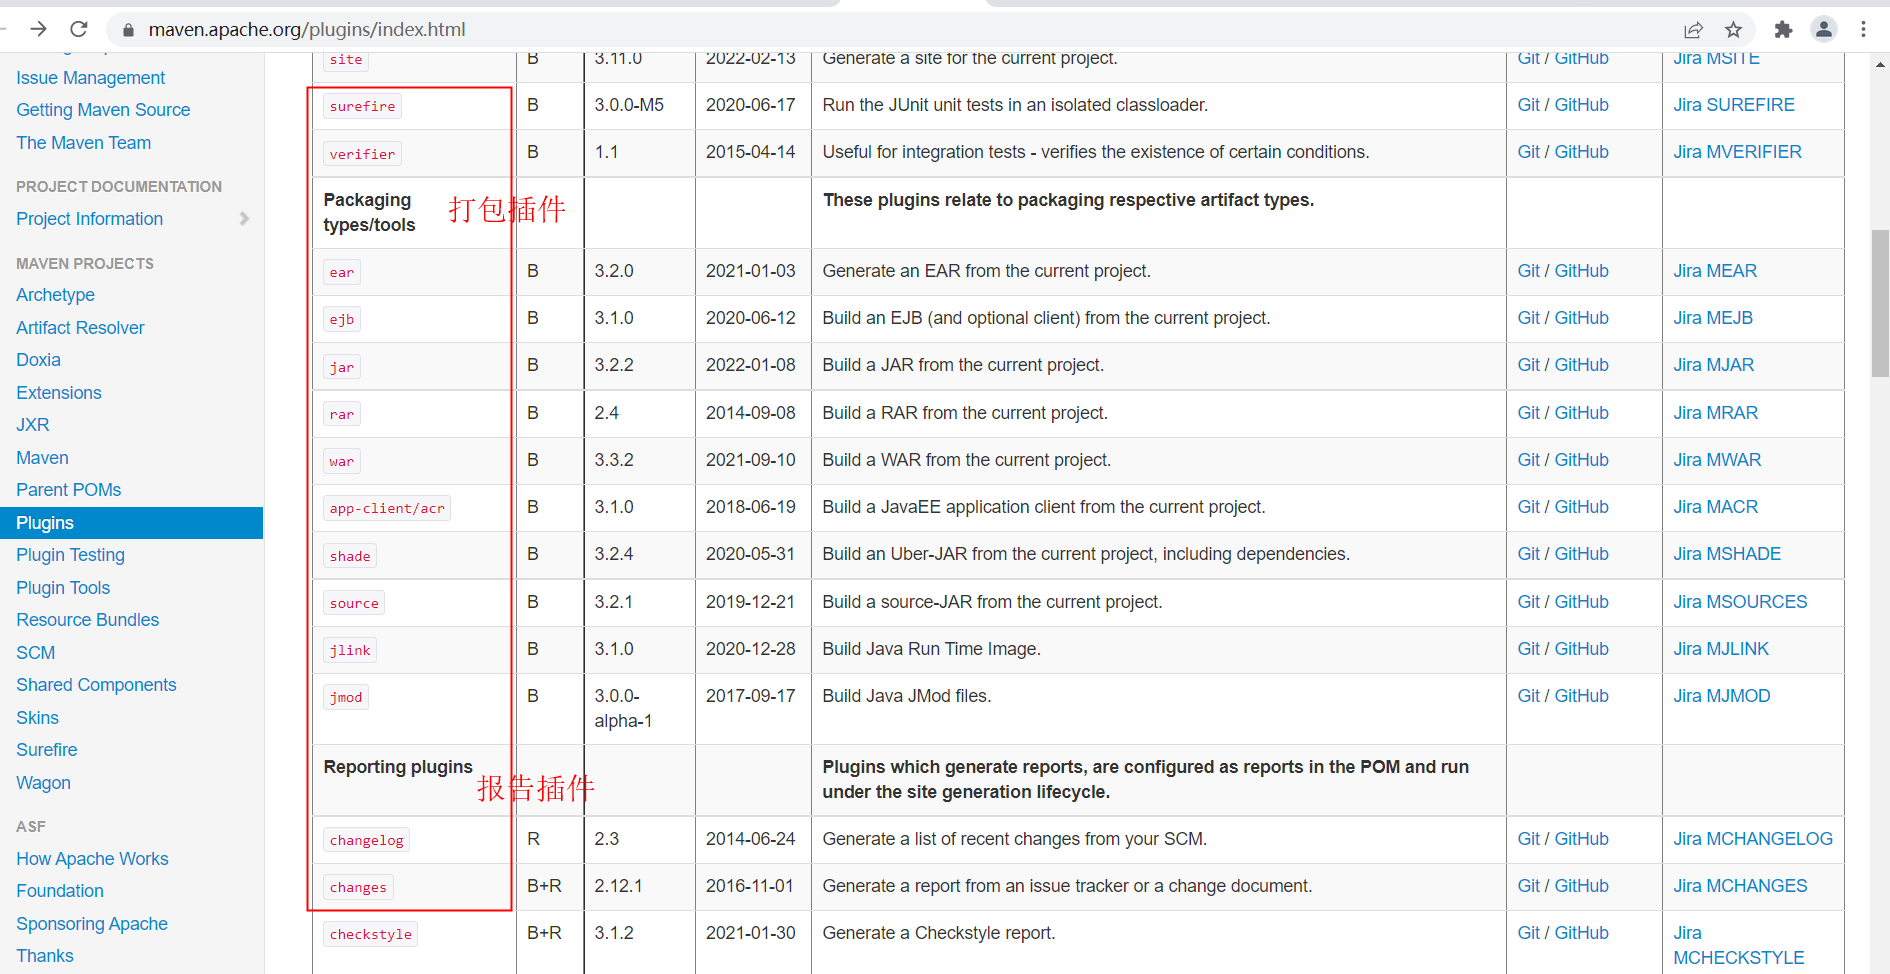The image size is (1890, 974).
Task: Open the verifier plugin link
Action: pos(362,154)
